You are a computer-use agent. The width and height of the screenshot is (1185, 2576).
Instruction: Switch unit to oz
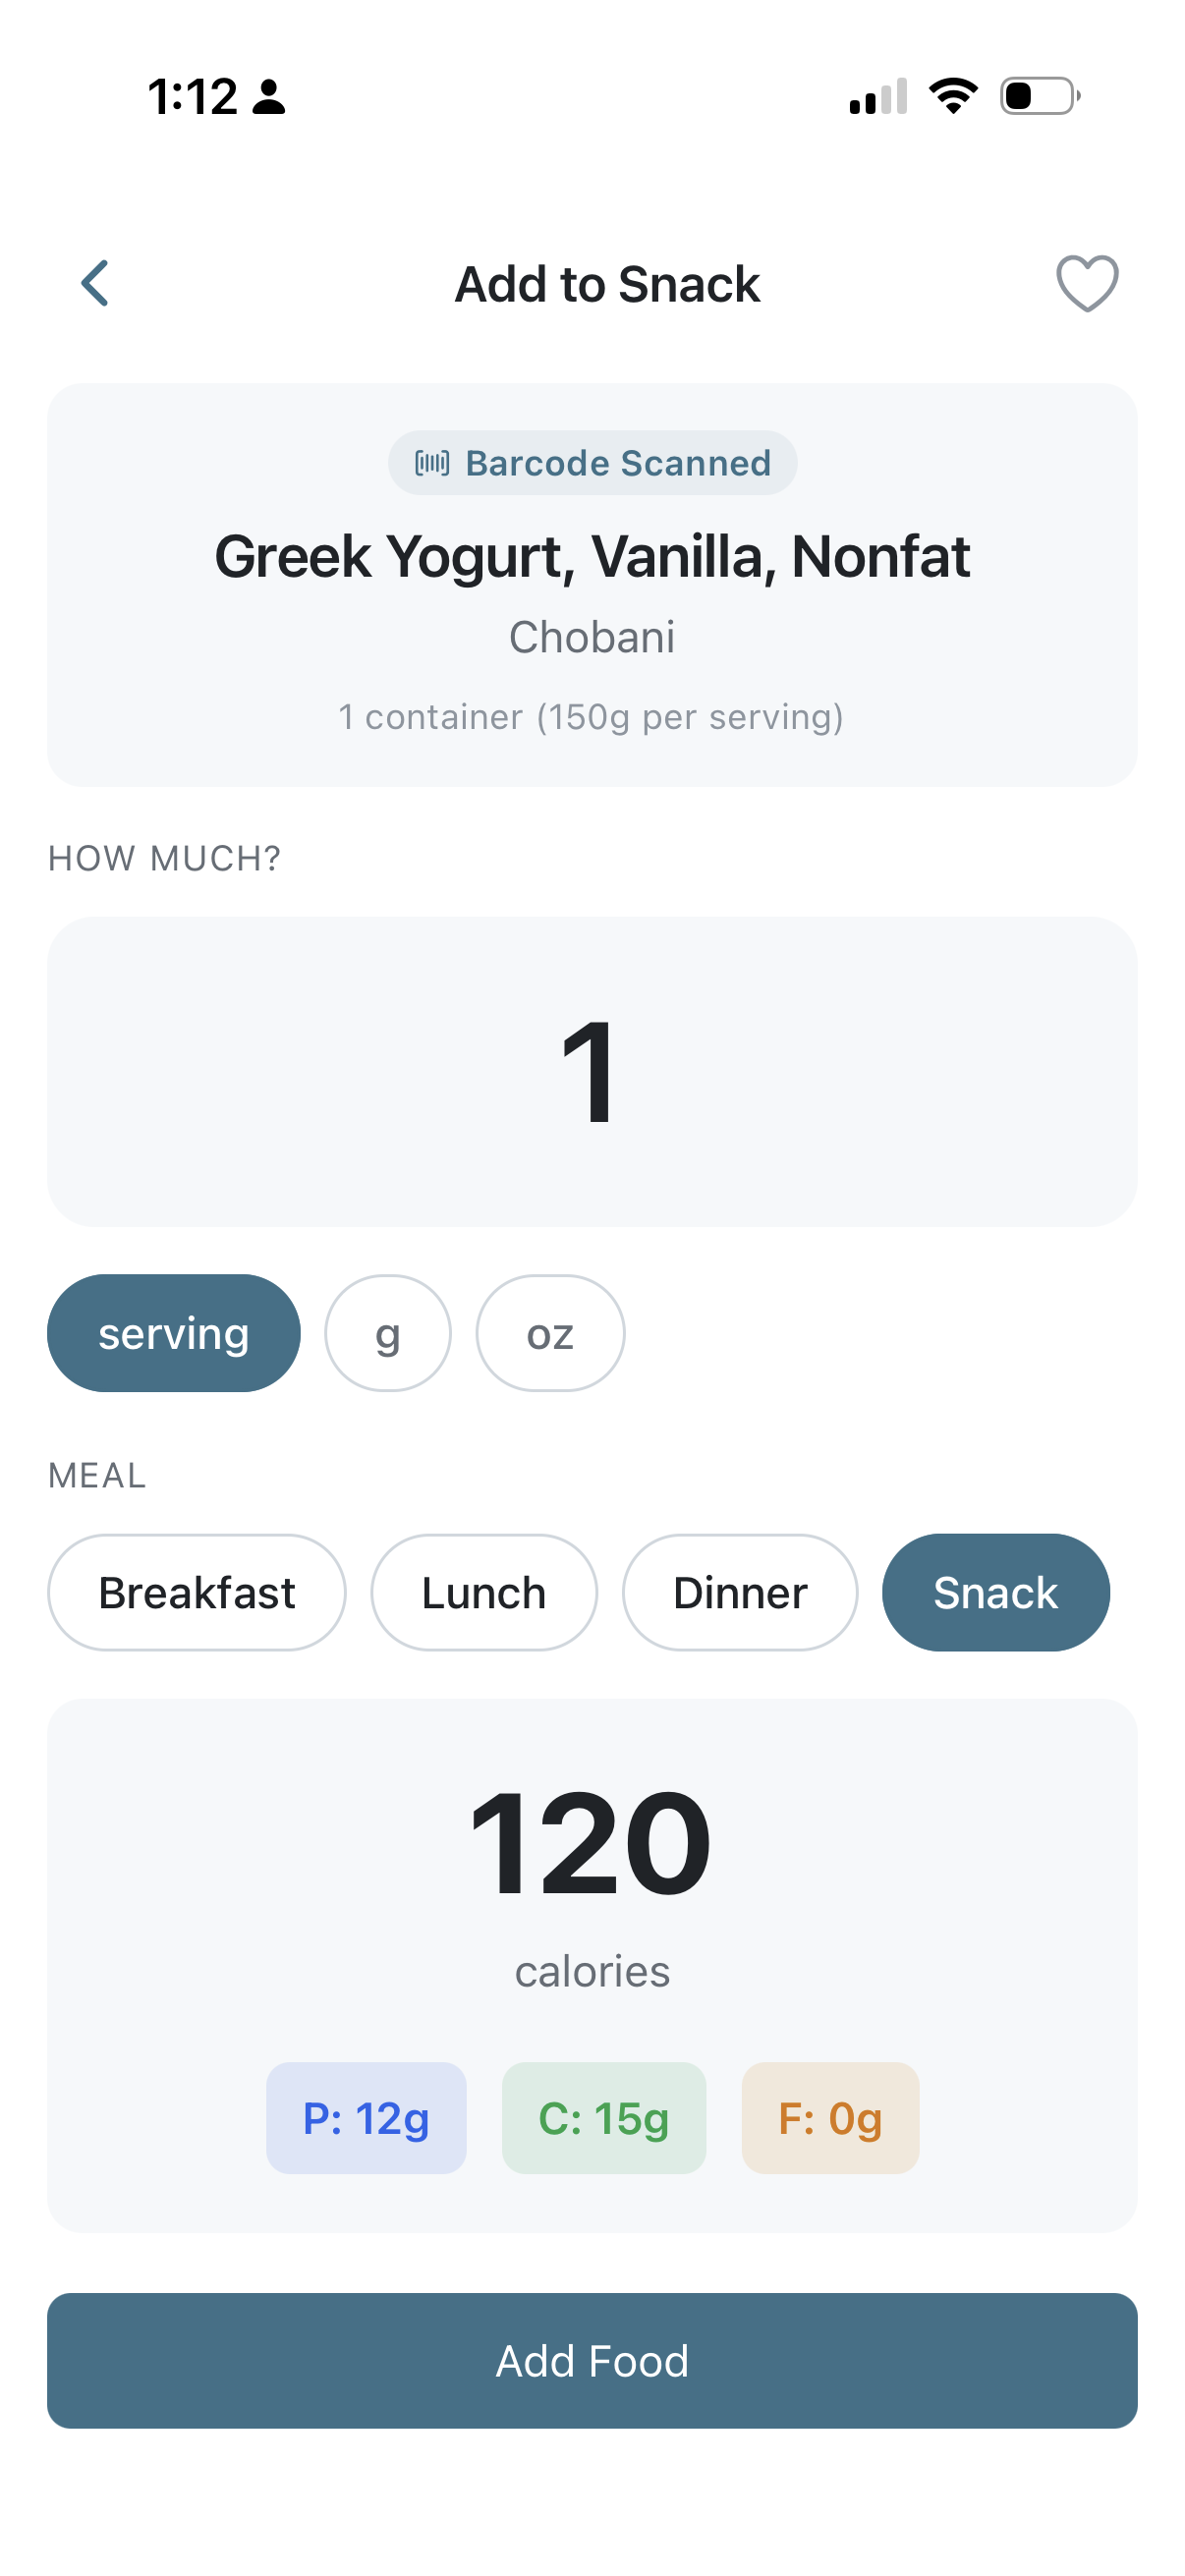(550, 1333)
